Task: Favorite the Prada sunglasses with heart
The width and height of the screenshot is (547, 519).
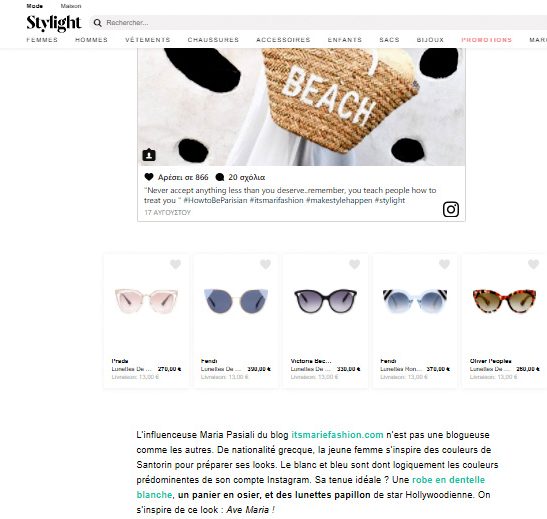Action: 175,264
